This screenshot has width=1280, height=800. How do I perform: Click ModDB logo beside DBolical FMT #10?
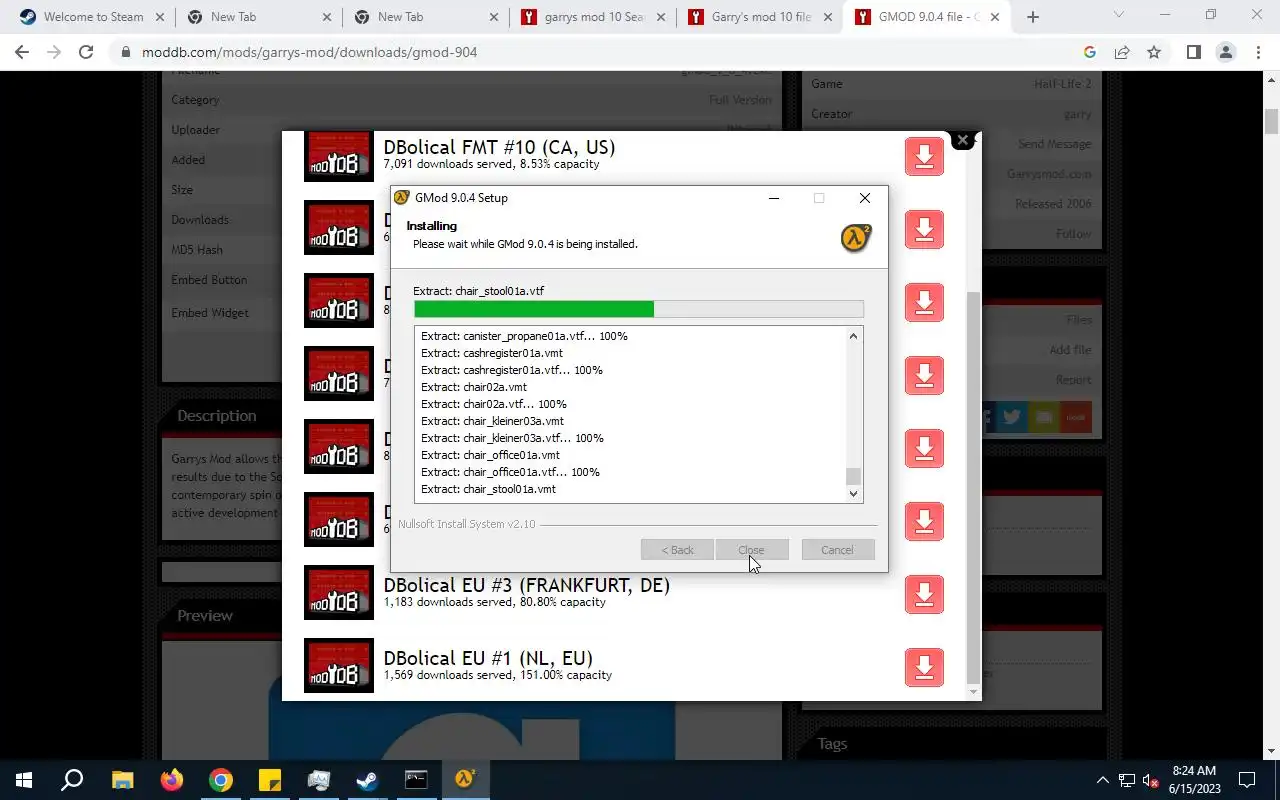coord(339,157)
